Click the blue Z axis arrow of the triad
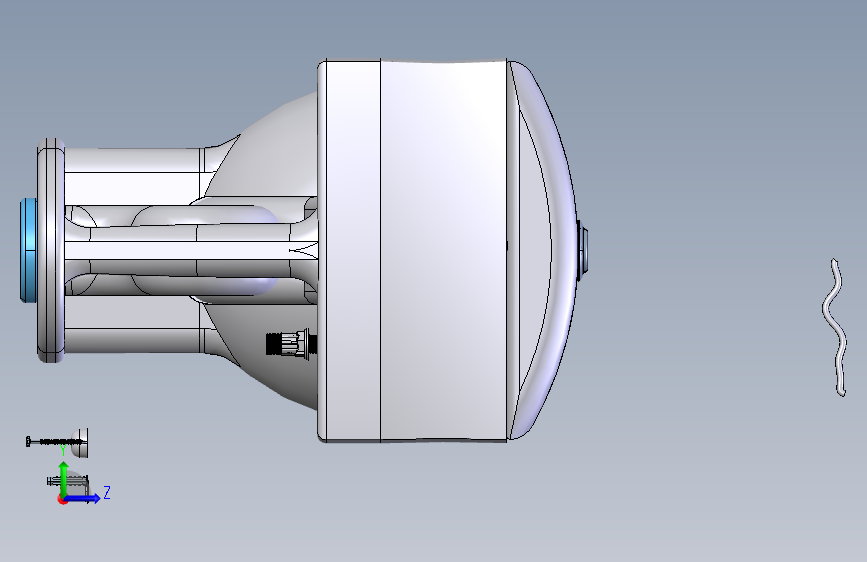867x562 pixels. (83, 498)
